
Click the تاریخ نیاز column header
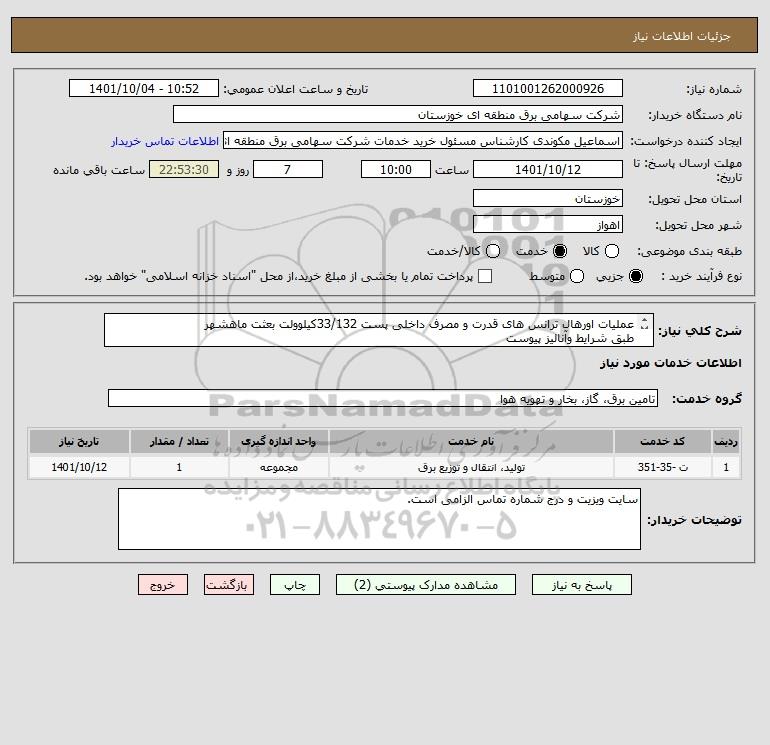[x=79, y=441]
